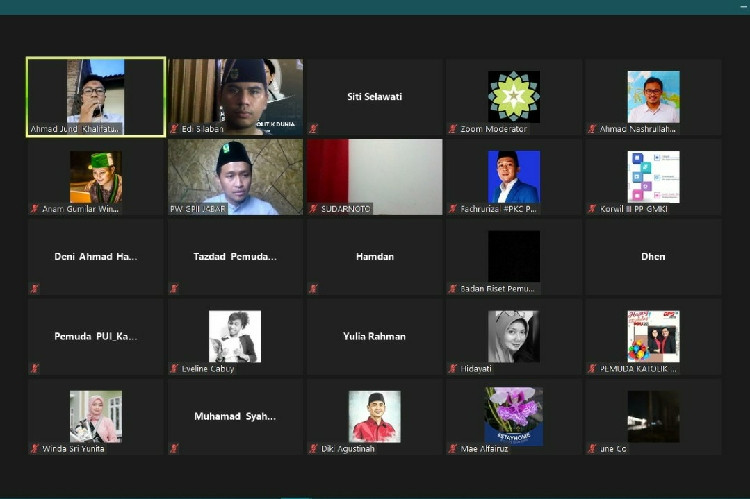Image resolution: width=750 pixels, height=499 pixels.
Task: Click muted mic icon on Siti Selawati tile
Action: tap(314, 129)
